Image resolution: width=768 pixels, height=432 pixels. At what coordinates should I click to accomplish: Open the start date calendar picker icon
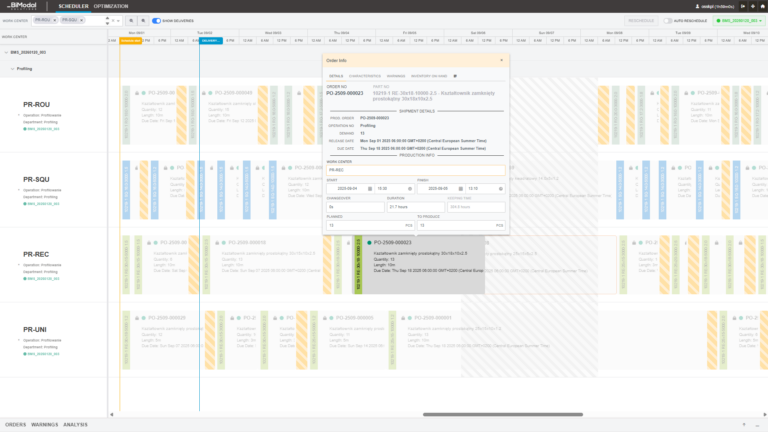pos(372,188)
